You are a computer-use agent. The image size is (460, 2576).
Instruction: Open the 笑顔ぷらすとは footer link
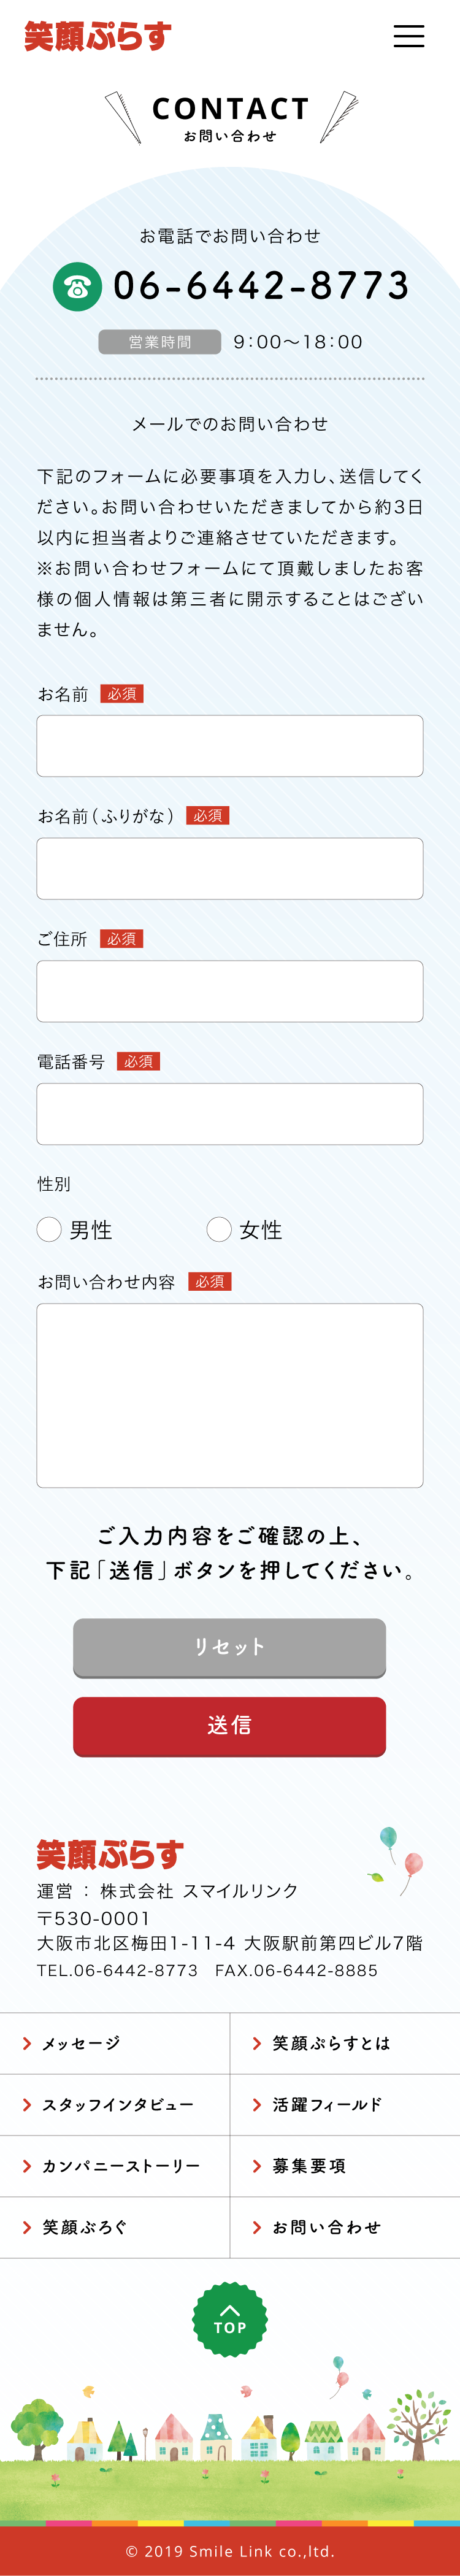(x=331, y=2043)
